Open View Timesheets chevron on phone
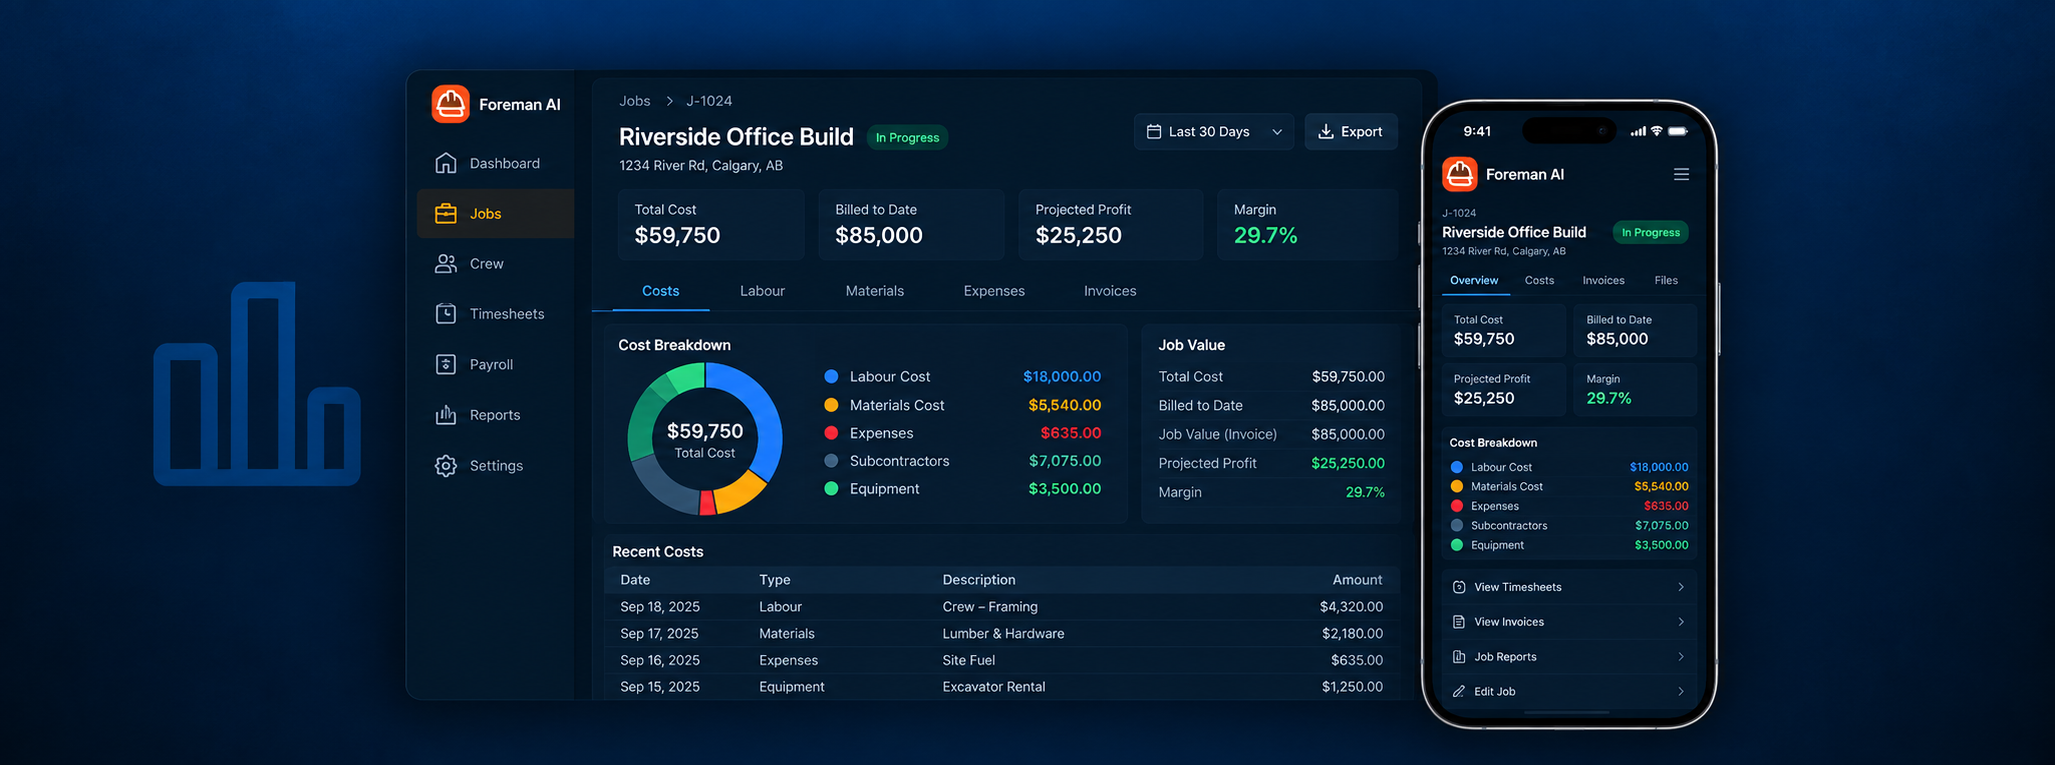Image resolution: width=2055 pixels, height=765 pixels. tap(1681, 587)
